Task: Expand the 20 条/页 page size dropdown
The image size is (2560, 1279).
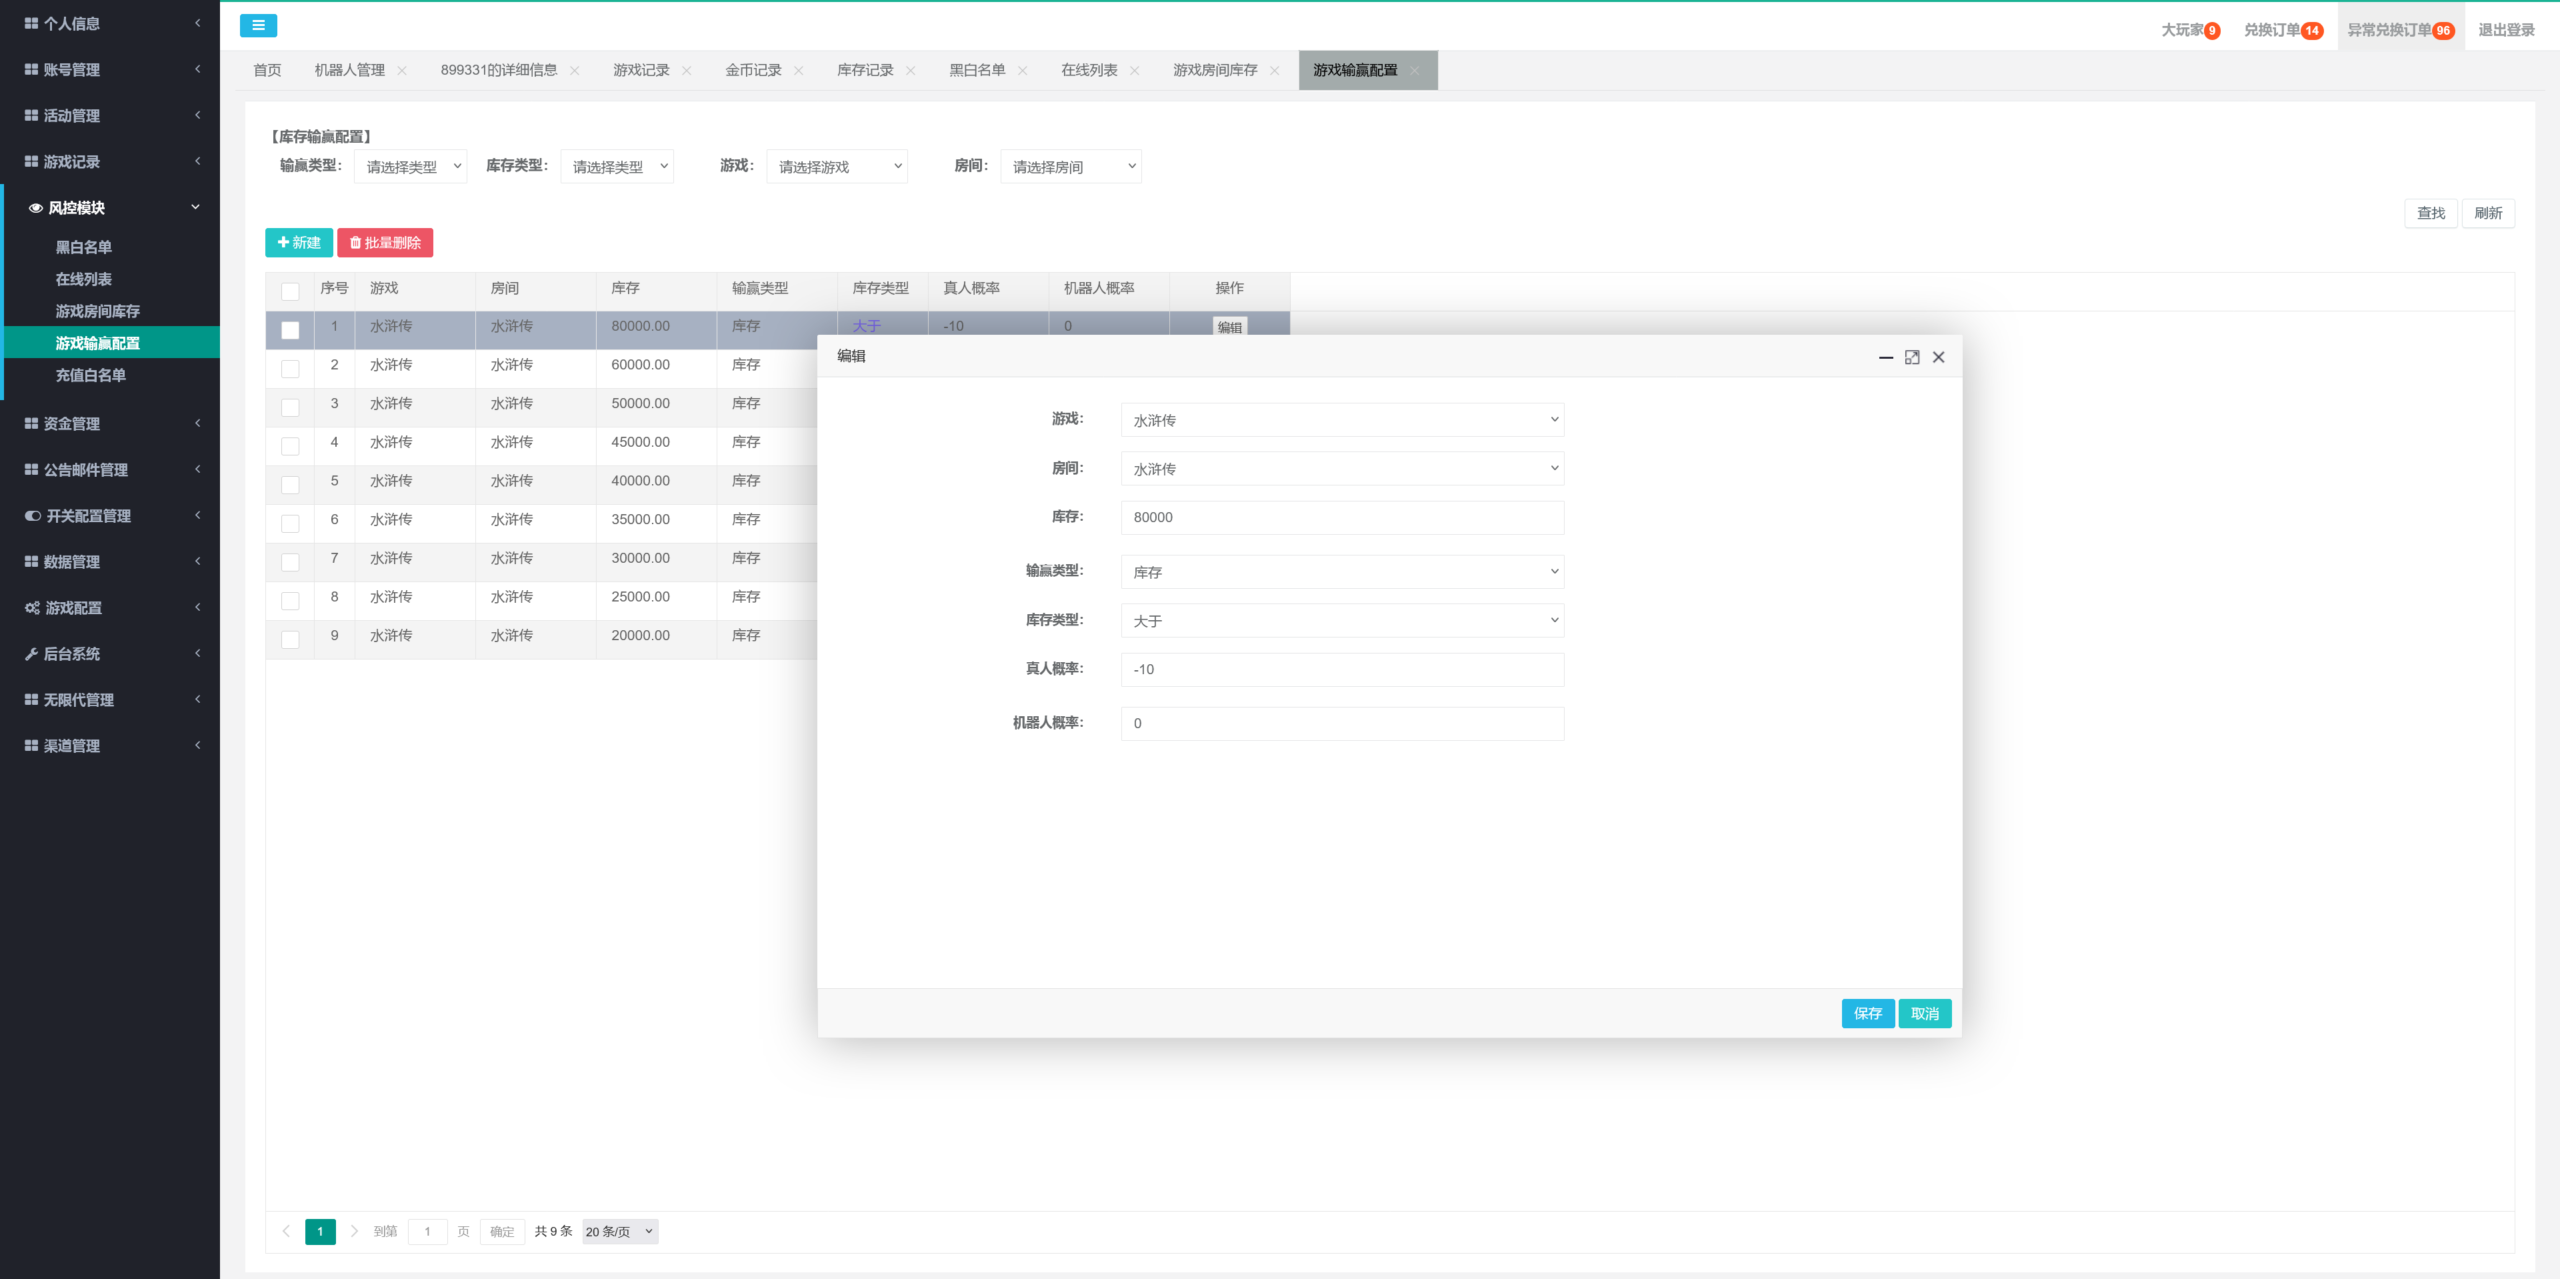Action: click(x=619, y=1231)
